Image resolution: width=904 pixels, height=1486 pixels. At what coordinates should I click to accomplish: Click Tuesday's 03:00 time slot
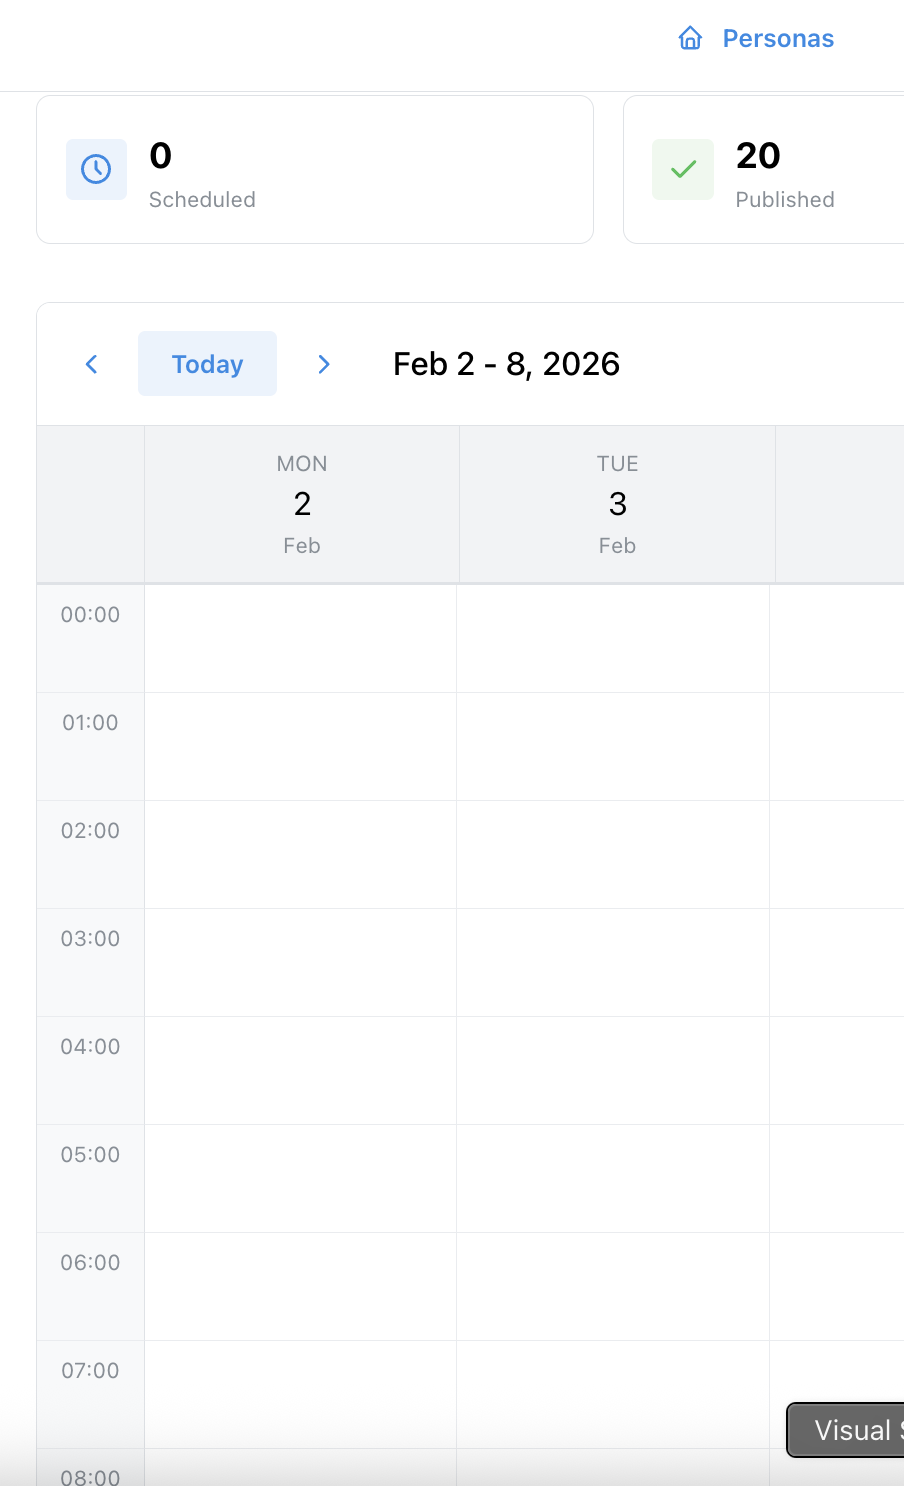click(616, 962)
